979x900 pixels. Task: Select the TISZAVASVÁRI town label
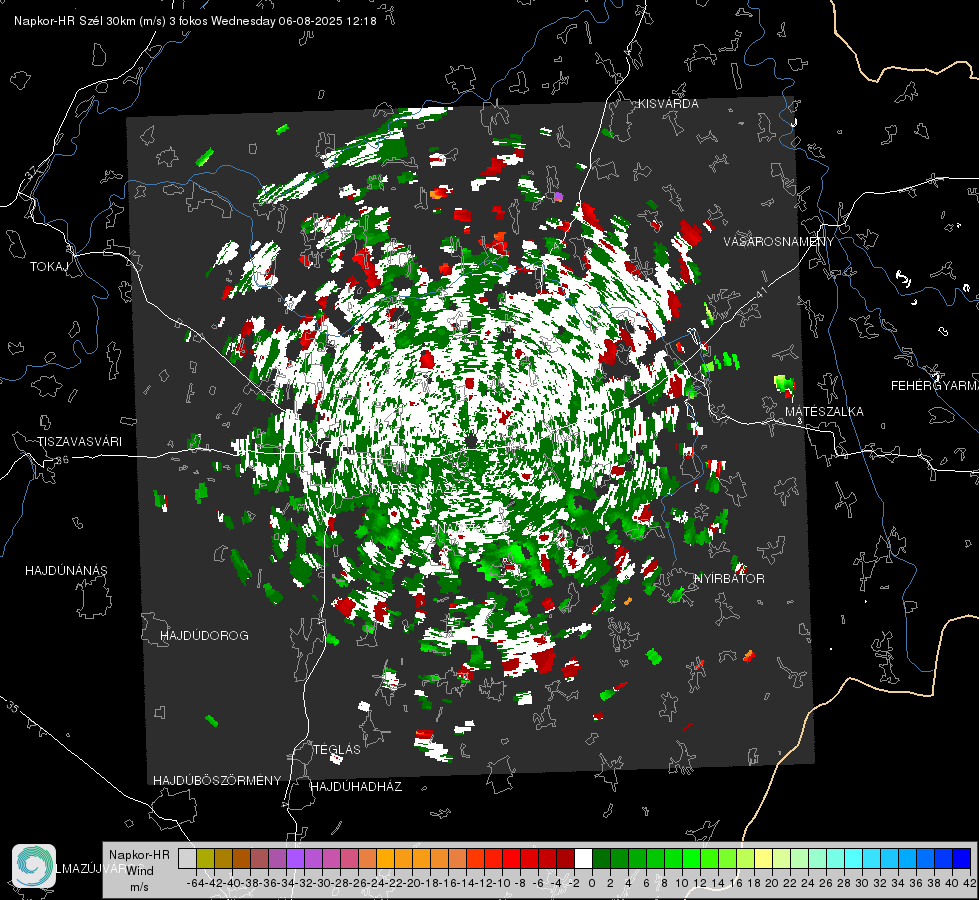tap(79, 442)
